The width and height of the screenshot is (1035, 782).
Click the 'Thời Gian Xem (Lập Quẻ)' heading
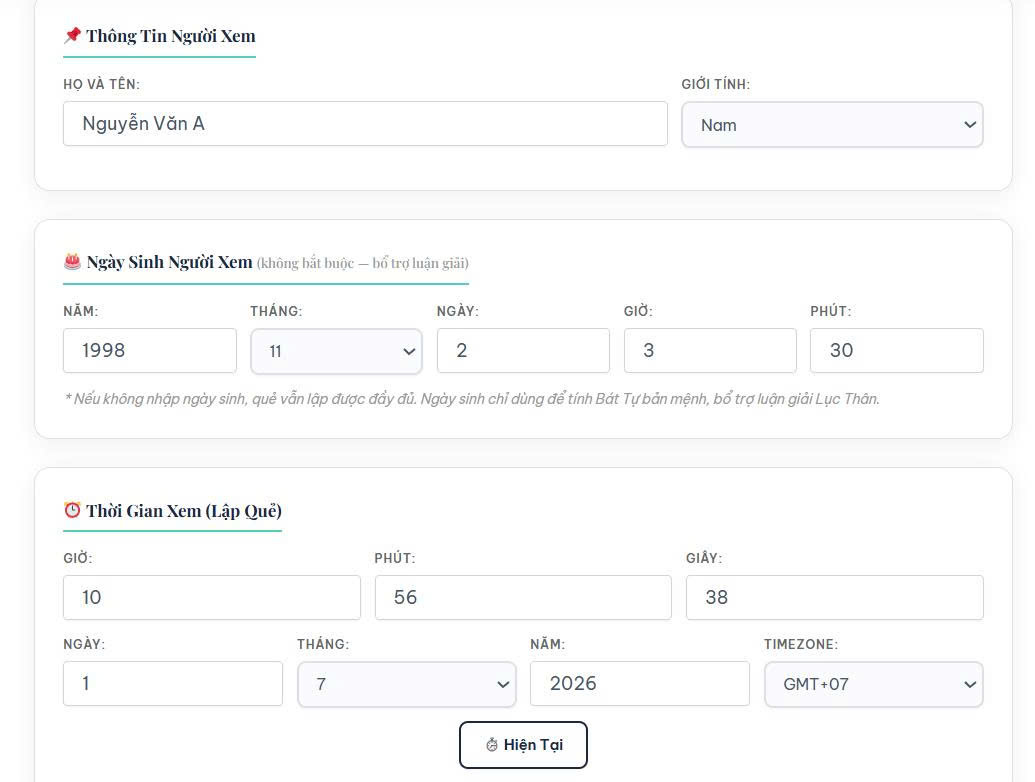pos(184,511)
